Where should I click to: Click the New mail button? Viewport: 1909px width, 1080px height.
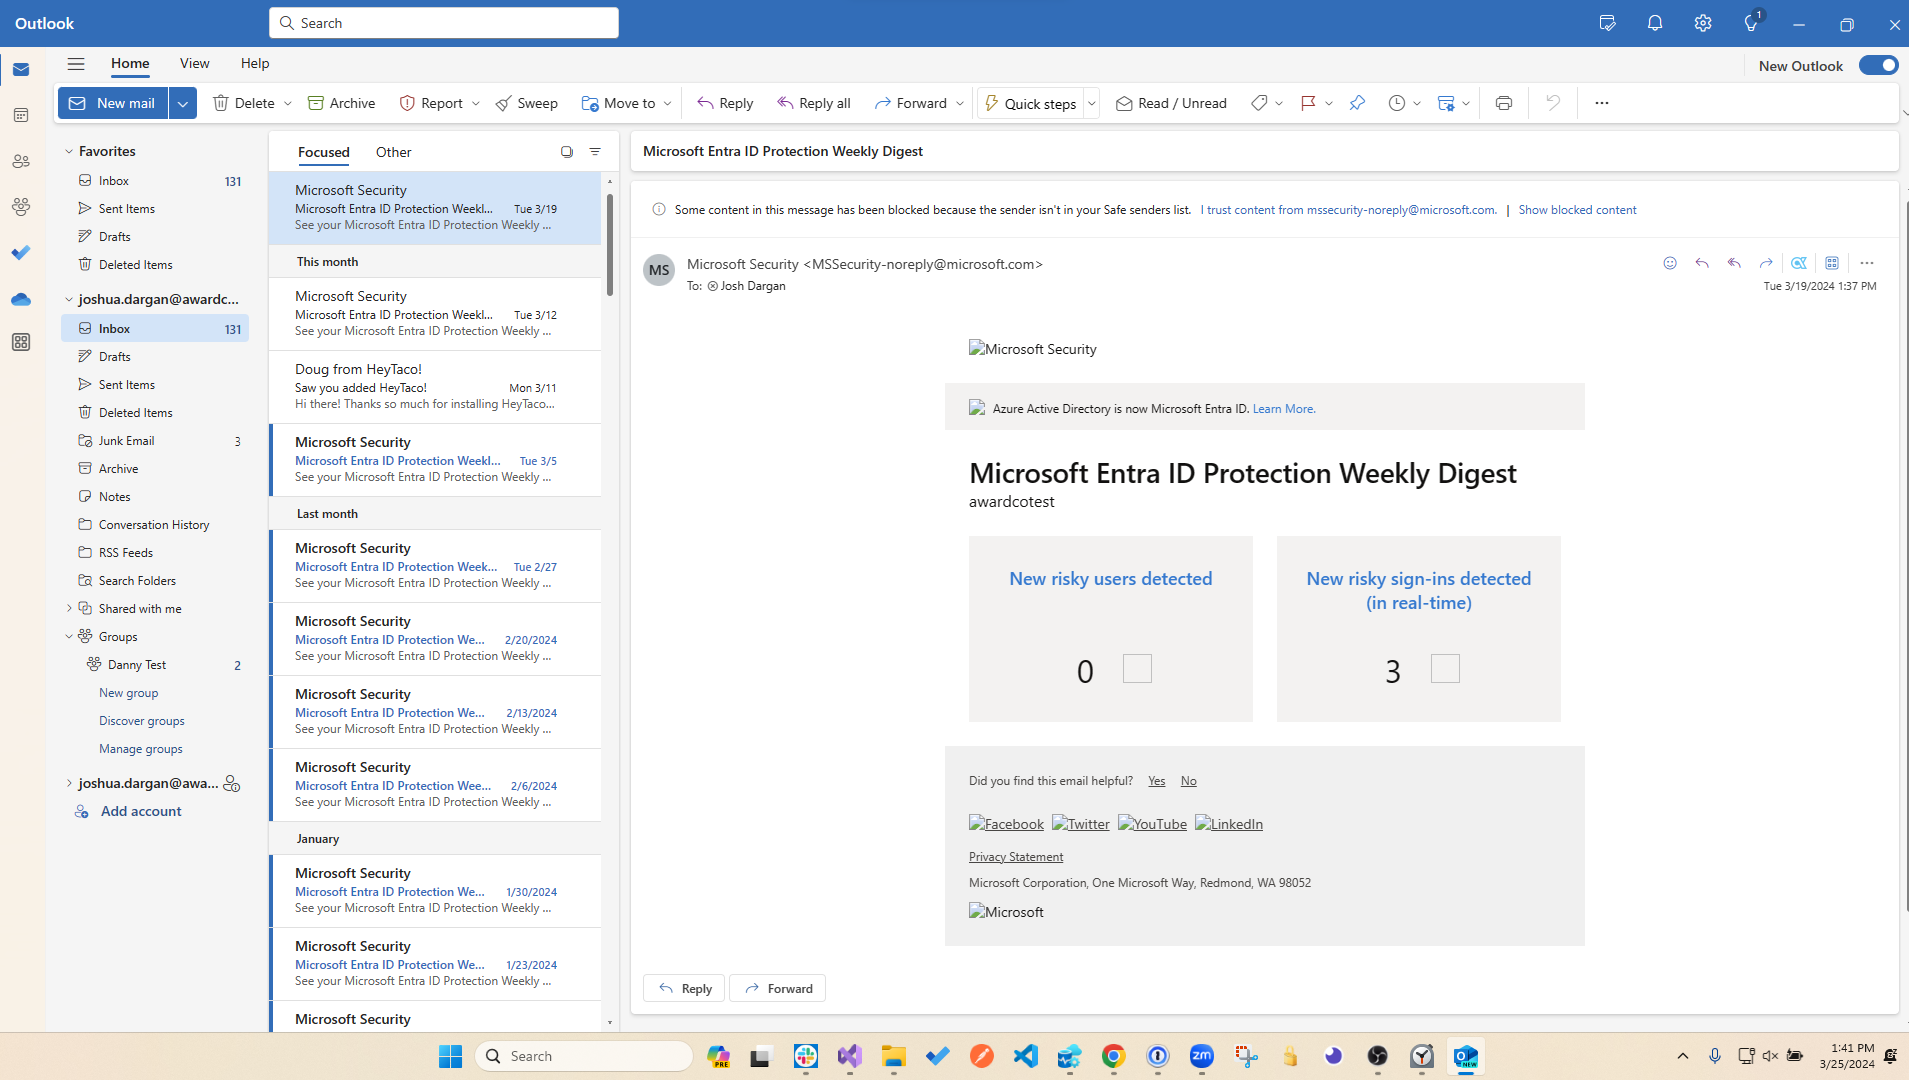pos(112,102)
